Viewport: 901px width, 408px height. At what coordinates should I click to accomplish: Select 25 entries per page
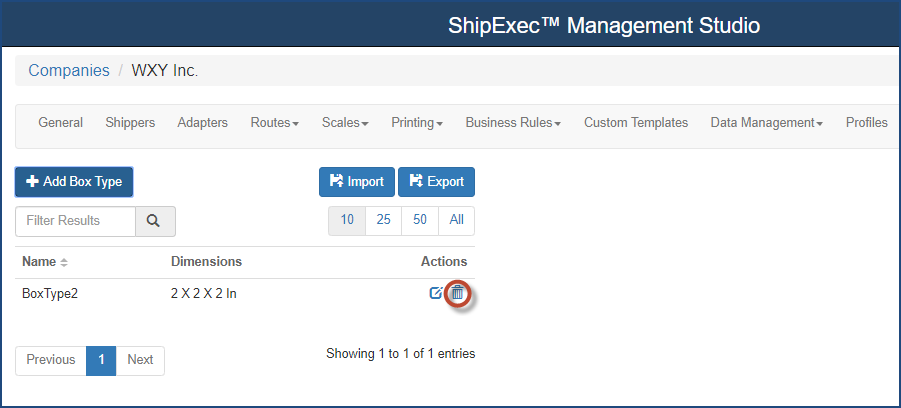[383, 221]
